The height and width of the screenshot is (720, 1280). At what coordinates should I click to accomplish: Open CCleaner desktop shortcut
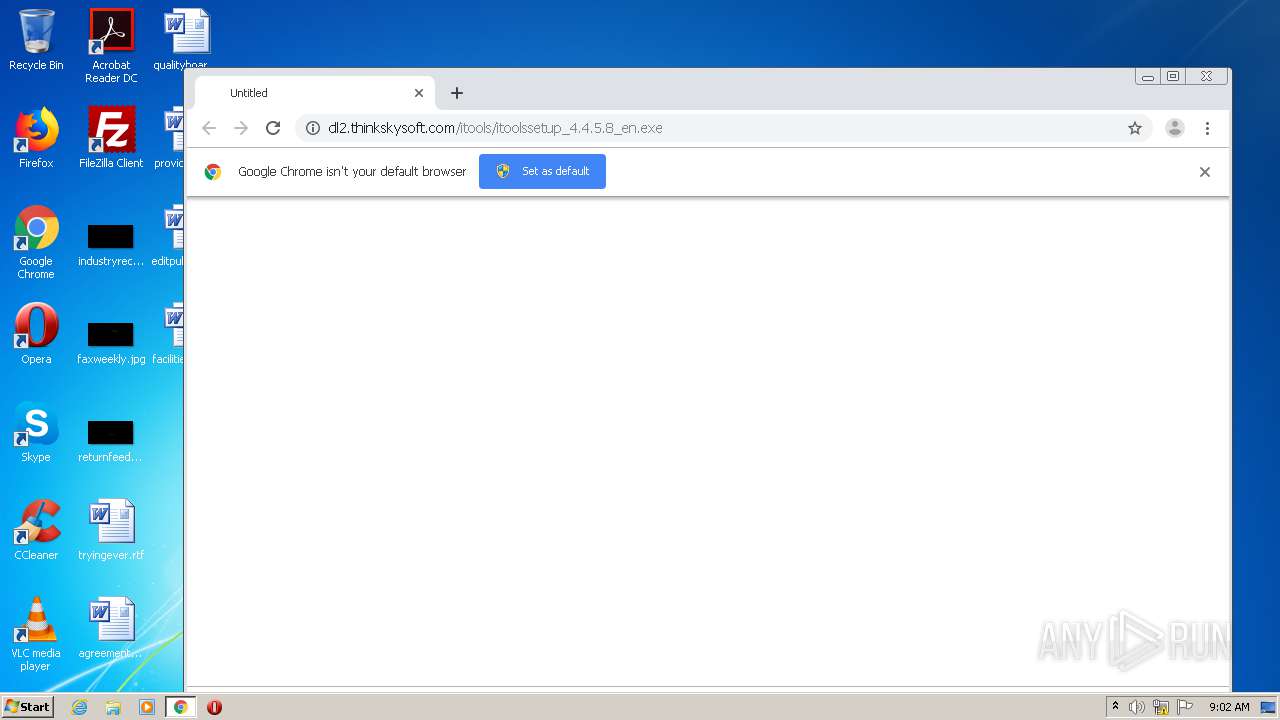[36, 530]
